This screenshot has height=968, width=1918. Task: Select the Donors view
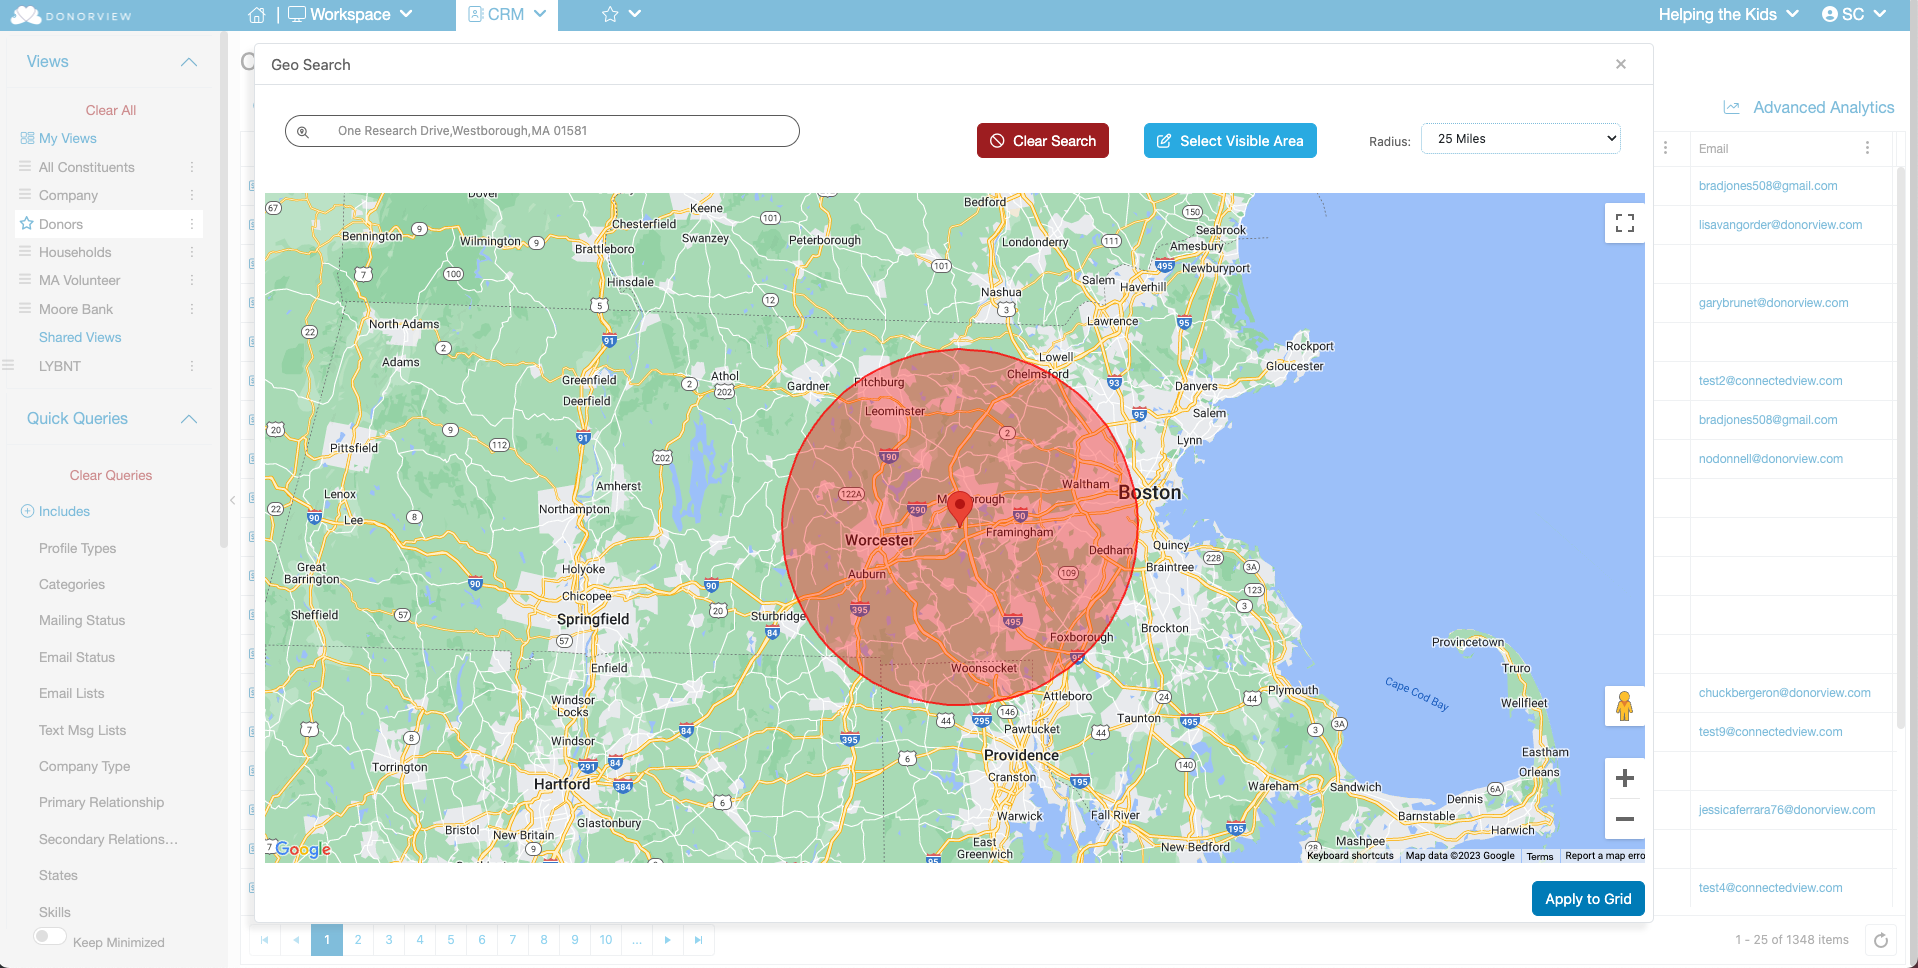click(61, 224)
